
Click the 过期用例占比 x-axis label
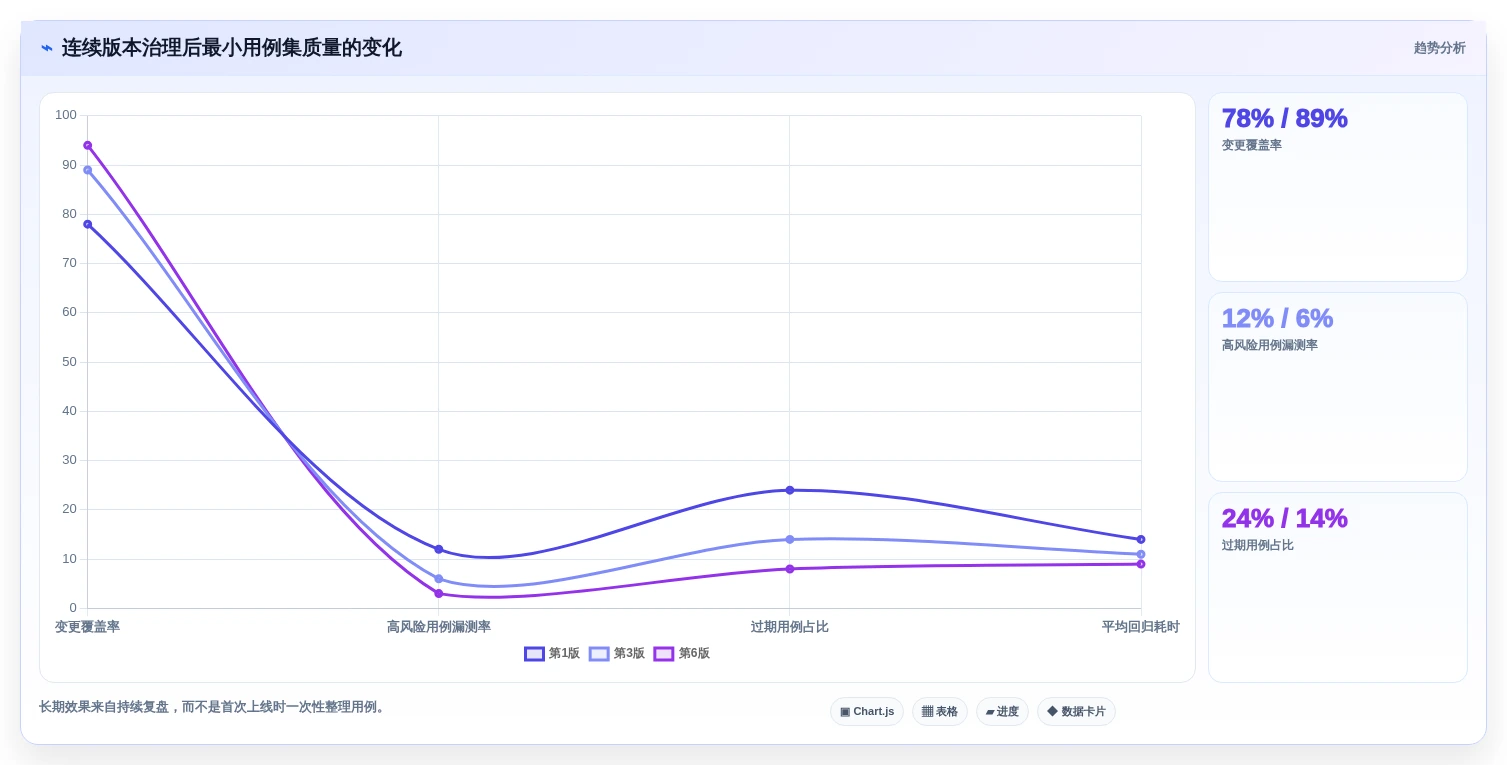coord(790,627)
